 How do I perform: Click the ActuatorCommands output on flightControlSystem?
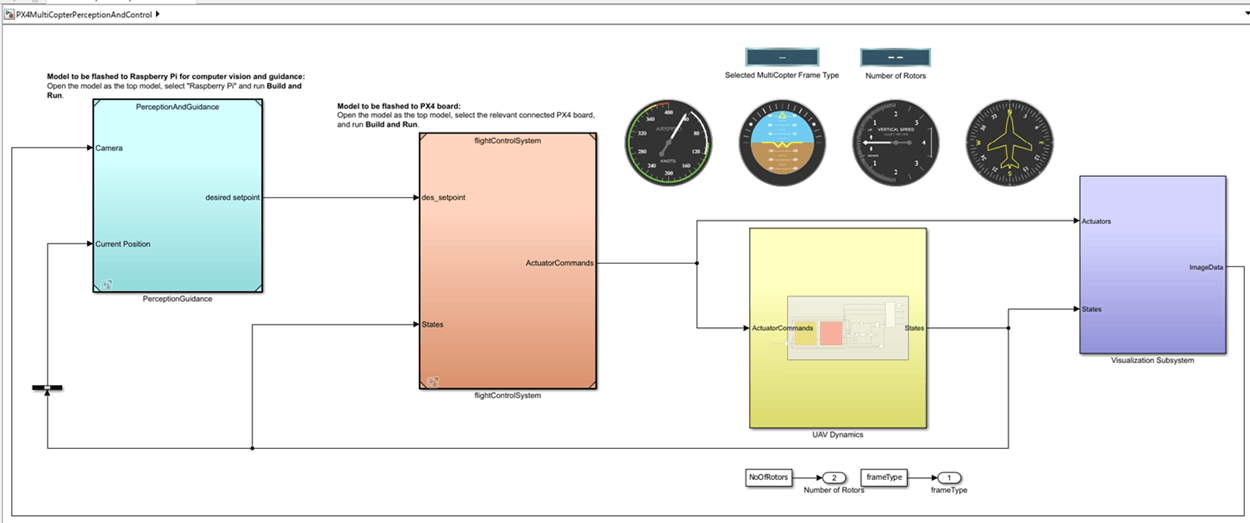(559, 263)
